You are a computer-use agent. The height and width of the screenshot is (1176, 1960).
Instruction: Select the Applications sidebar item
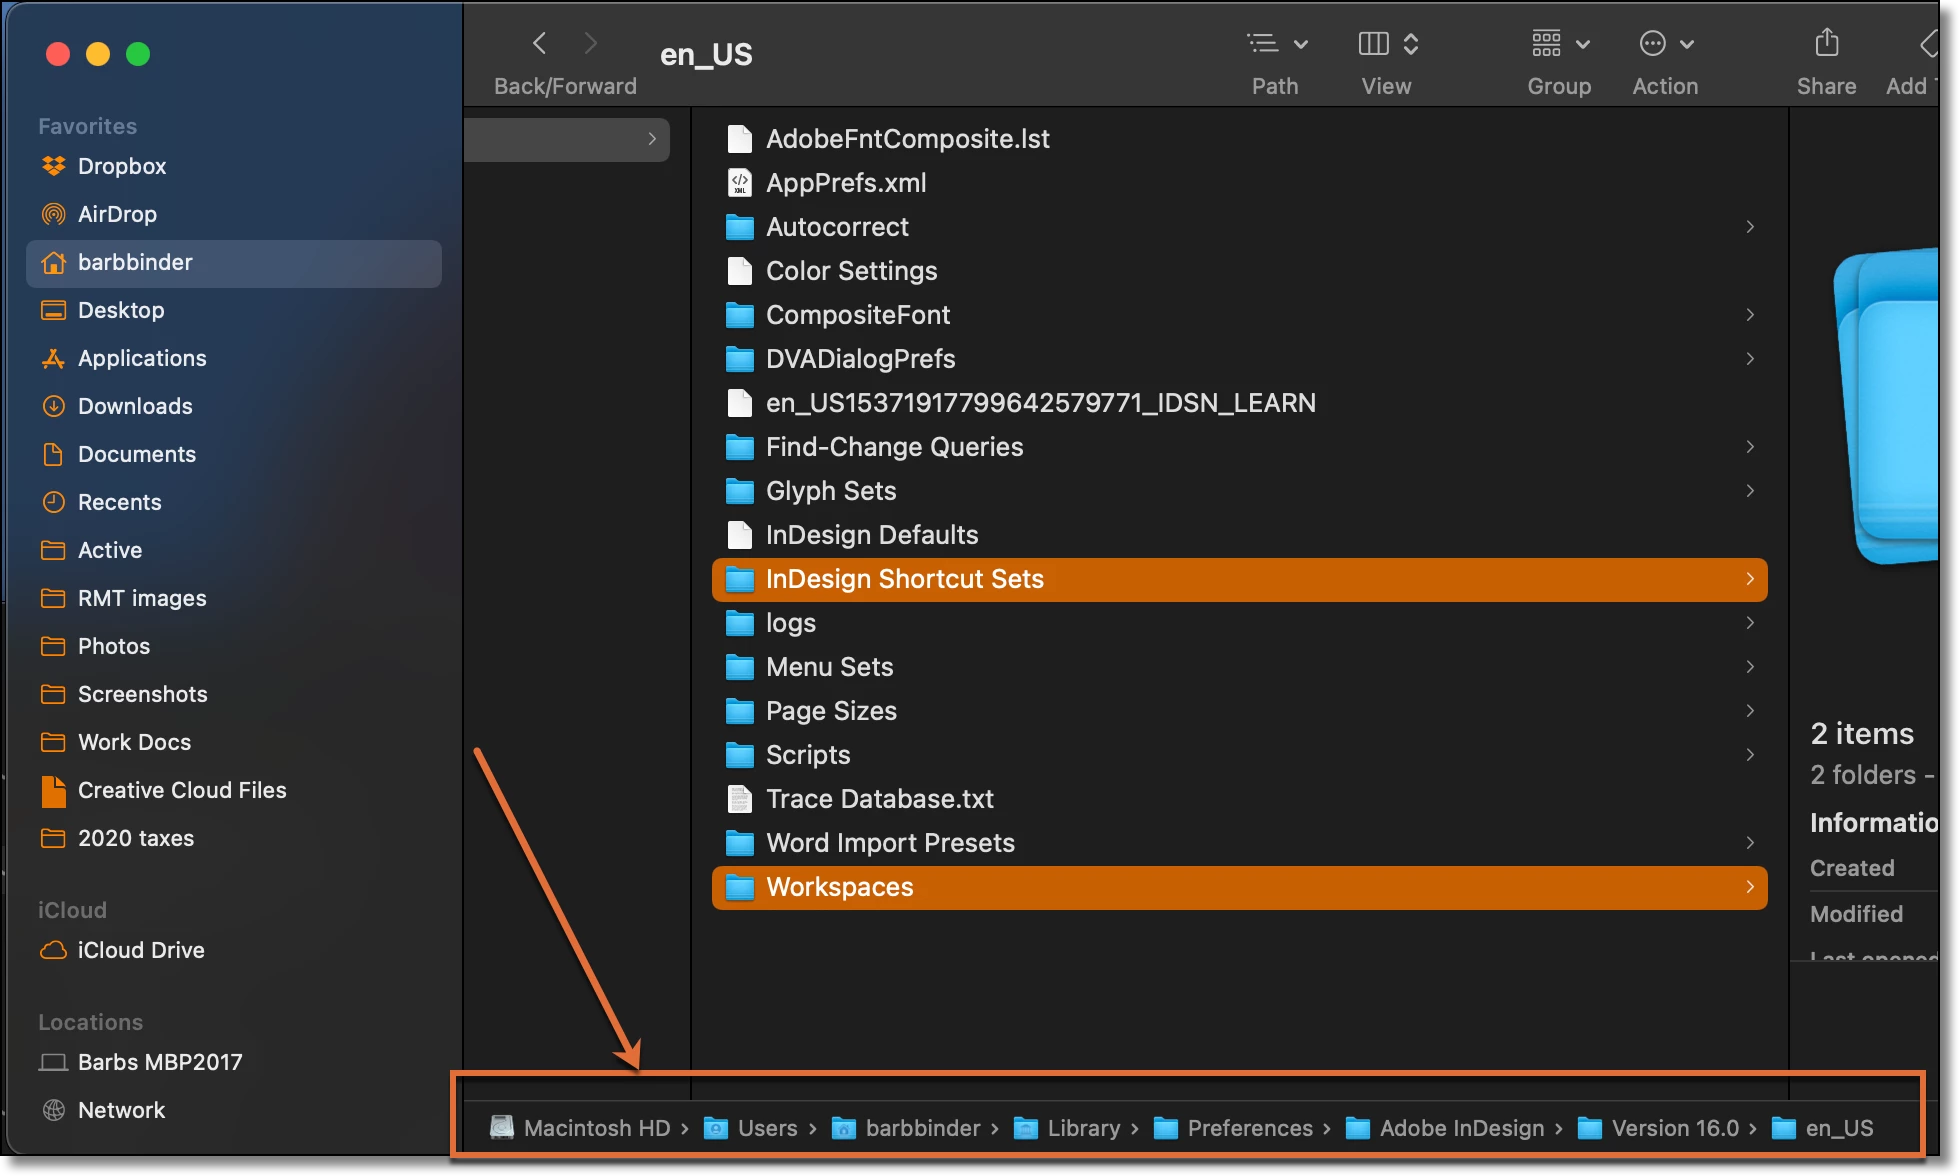point(141,358)
